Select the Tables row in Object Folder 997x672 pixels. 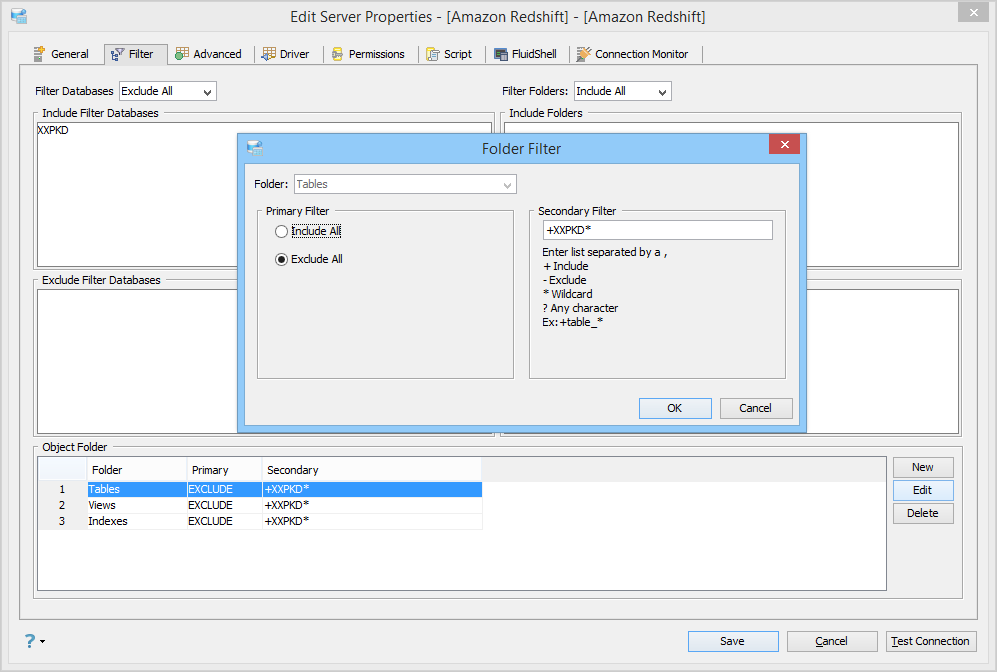[x=260, y=489]
